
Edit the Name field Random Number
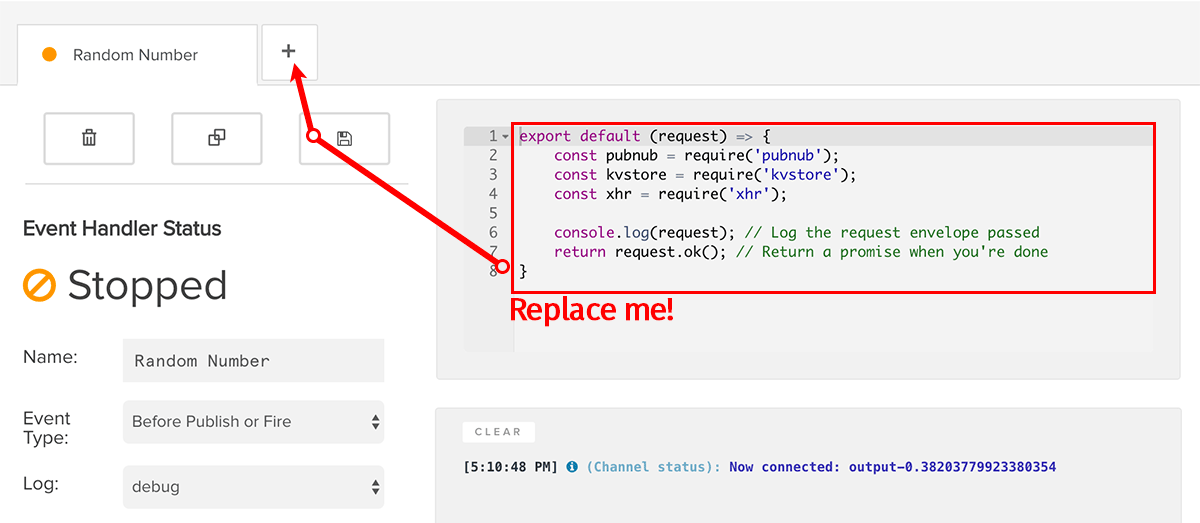253,360
